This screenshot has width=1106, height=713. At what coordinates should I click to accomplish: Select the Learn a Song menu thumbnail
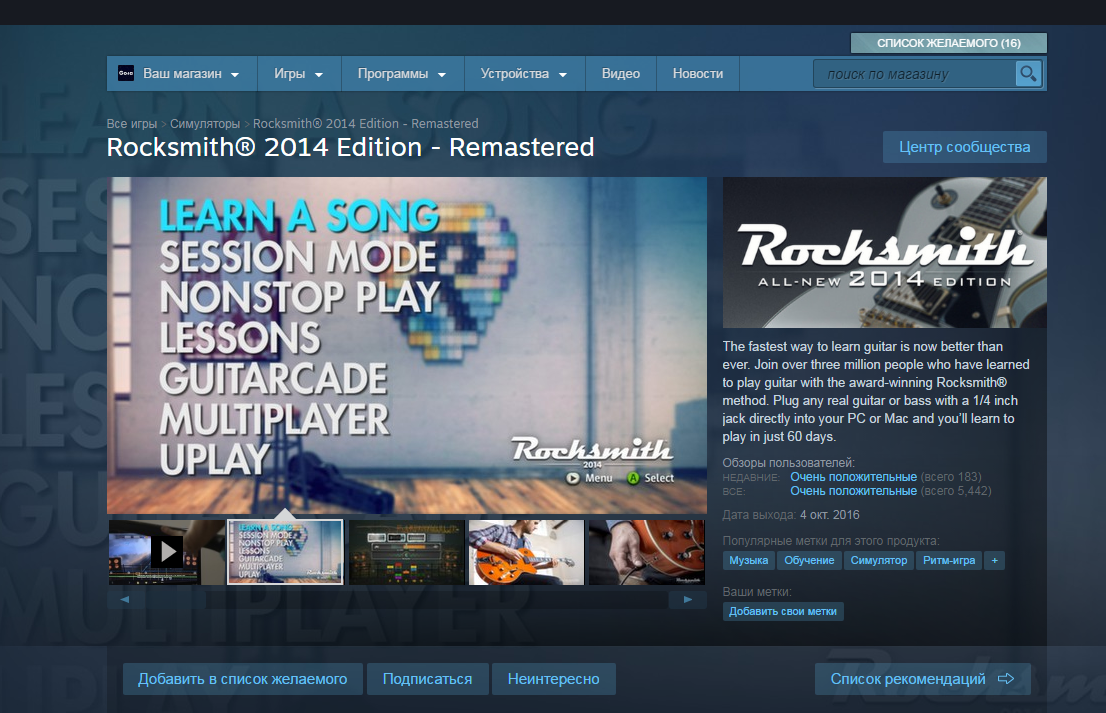click(x=285, y=552)
